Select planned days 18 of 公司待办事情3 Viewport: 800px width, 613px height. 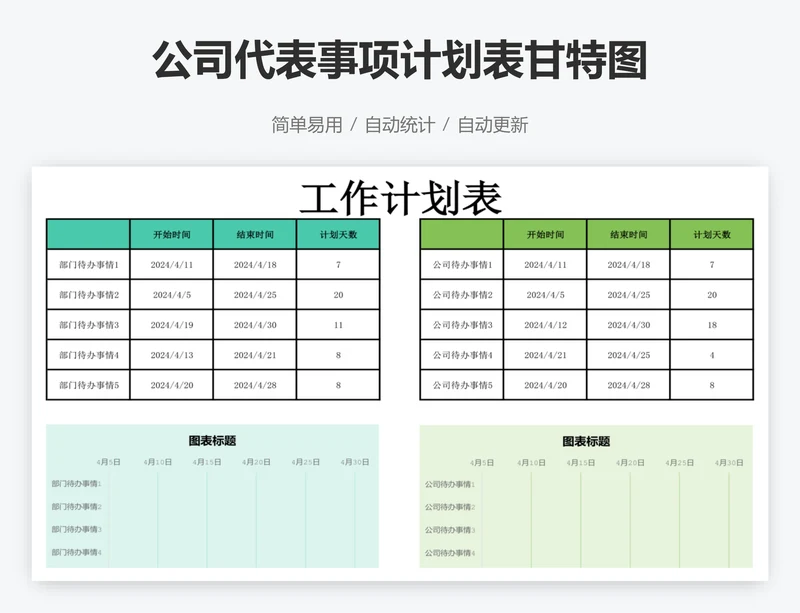(x=712, y=325)
